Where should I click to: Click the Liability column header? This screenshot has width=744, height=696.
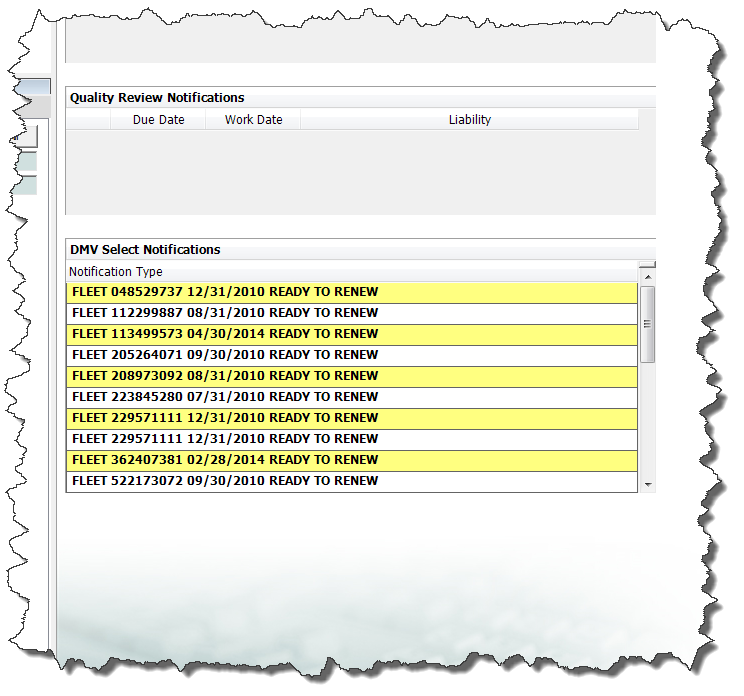point(469,120)
